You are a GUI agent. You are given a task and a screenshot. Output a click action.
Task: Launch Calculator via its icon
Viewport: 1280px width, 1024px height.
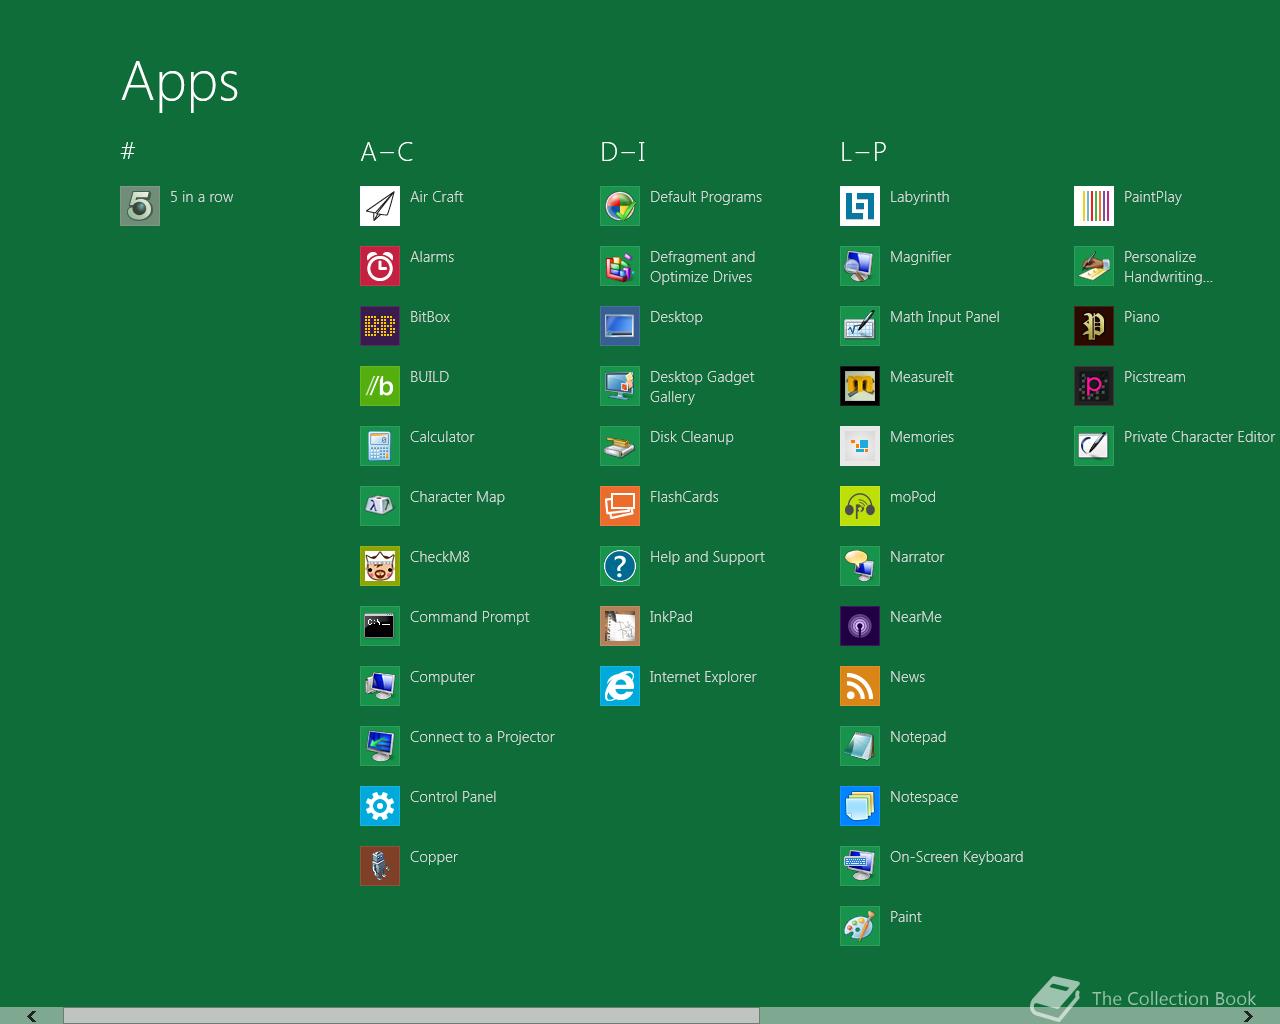click(x=380, y=446)
